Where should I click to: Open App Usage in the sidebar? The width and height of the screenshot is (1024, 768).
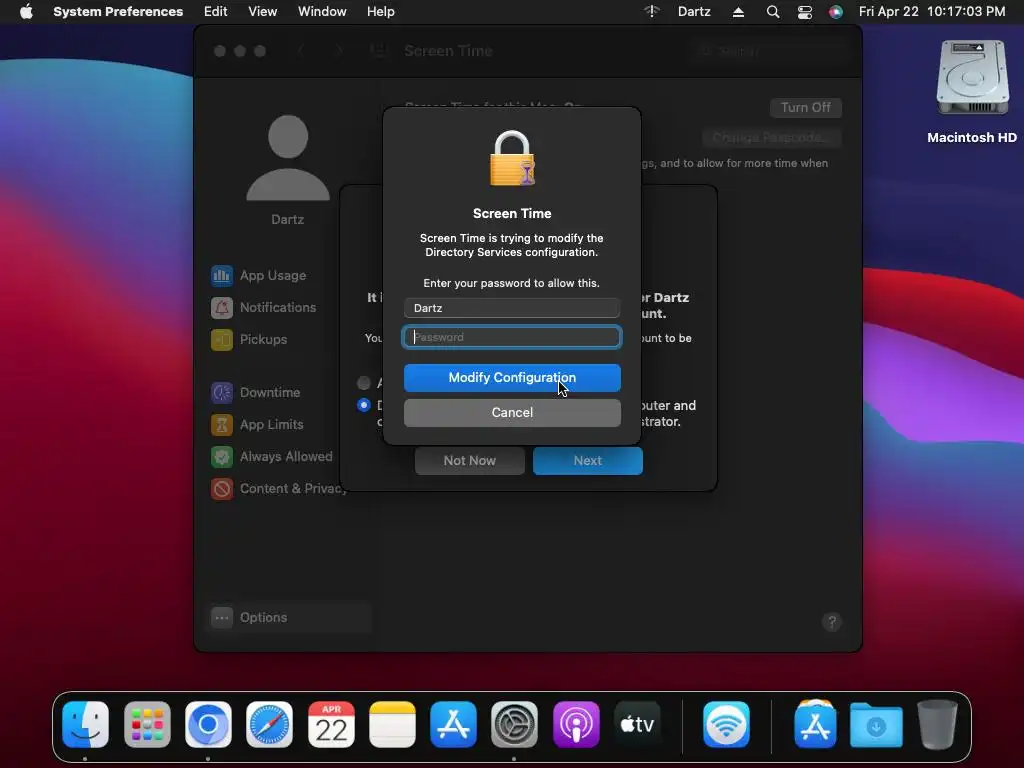[259, 276]
